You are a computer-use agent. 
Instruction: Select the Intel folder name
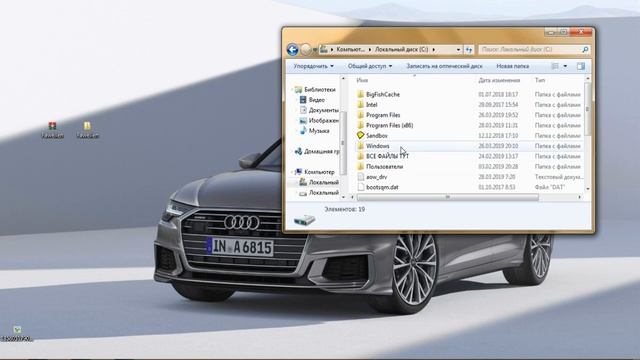point(371,104)
